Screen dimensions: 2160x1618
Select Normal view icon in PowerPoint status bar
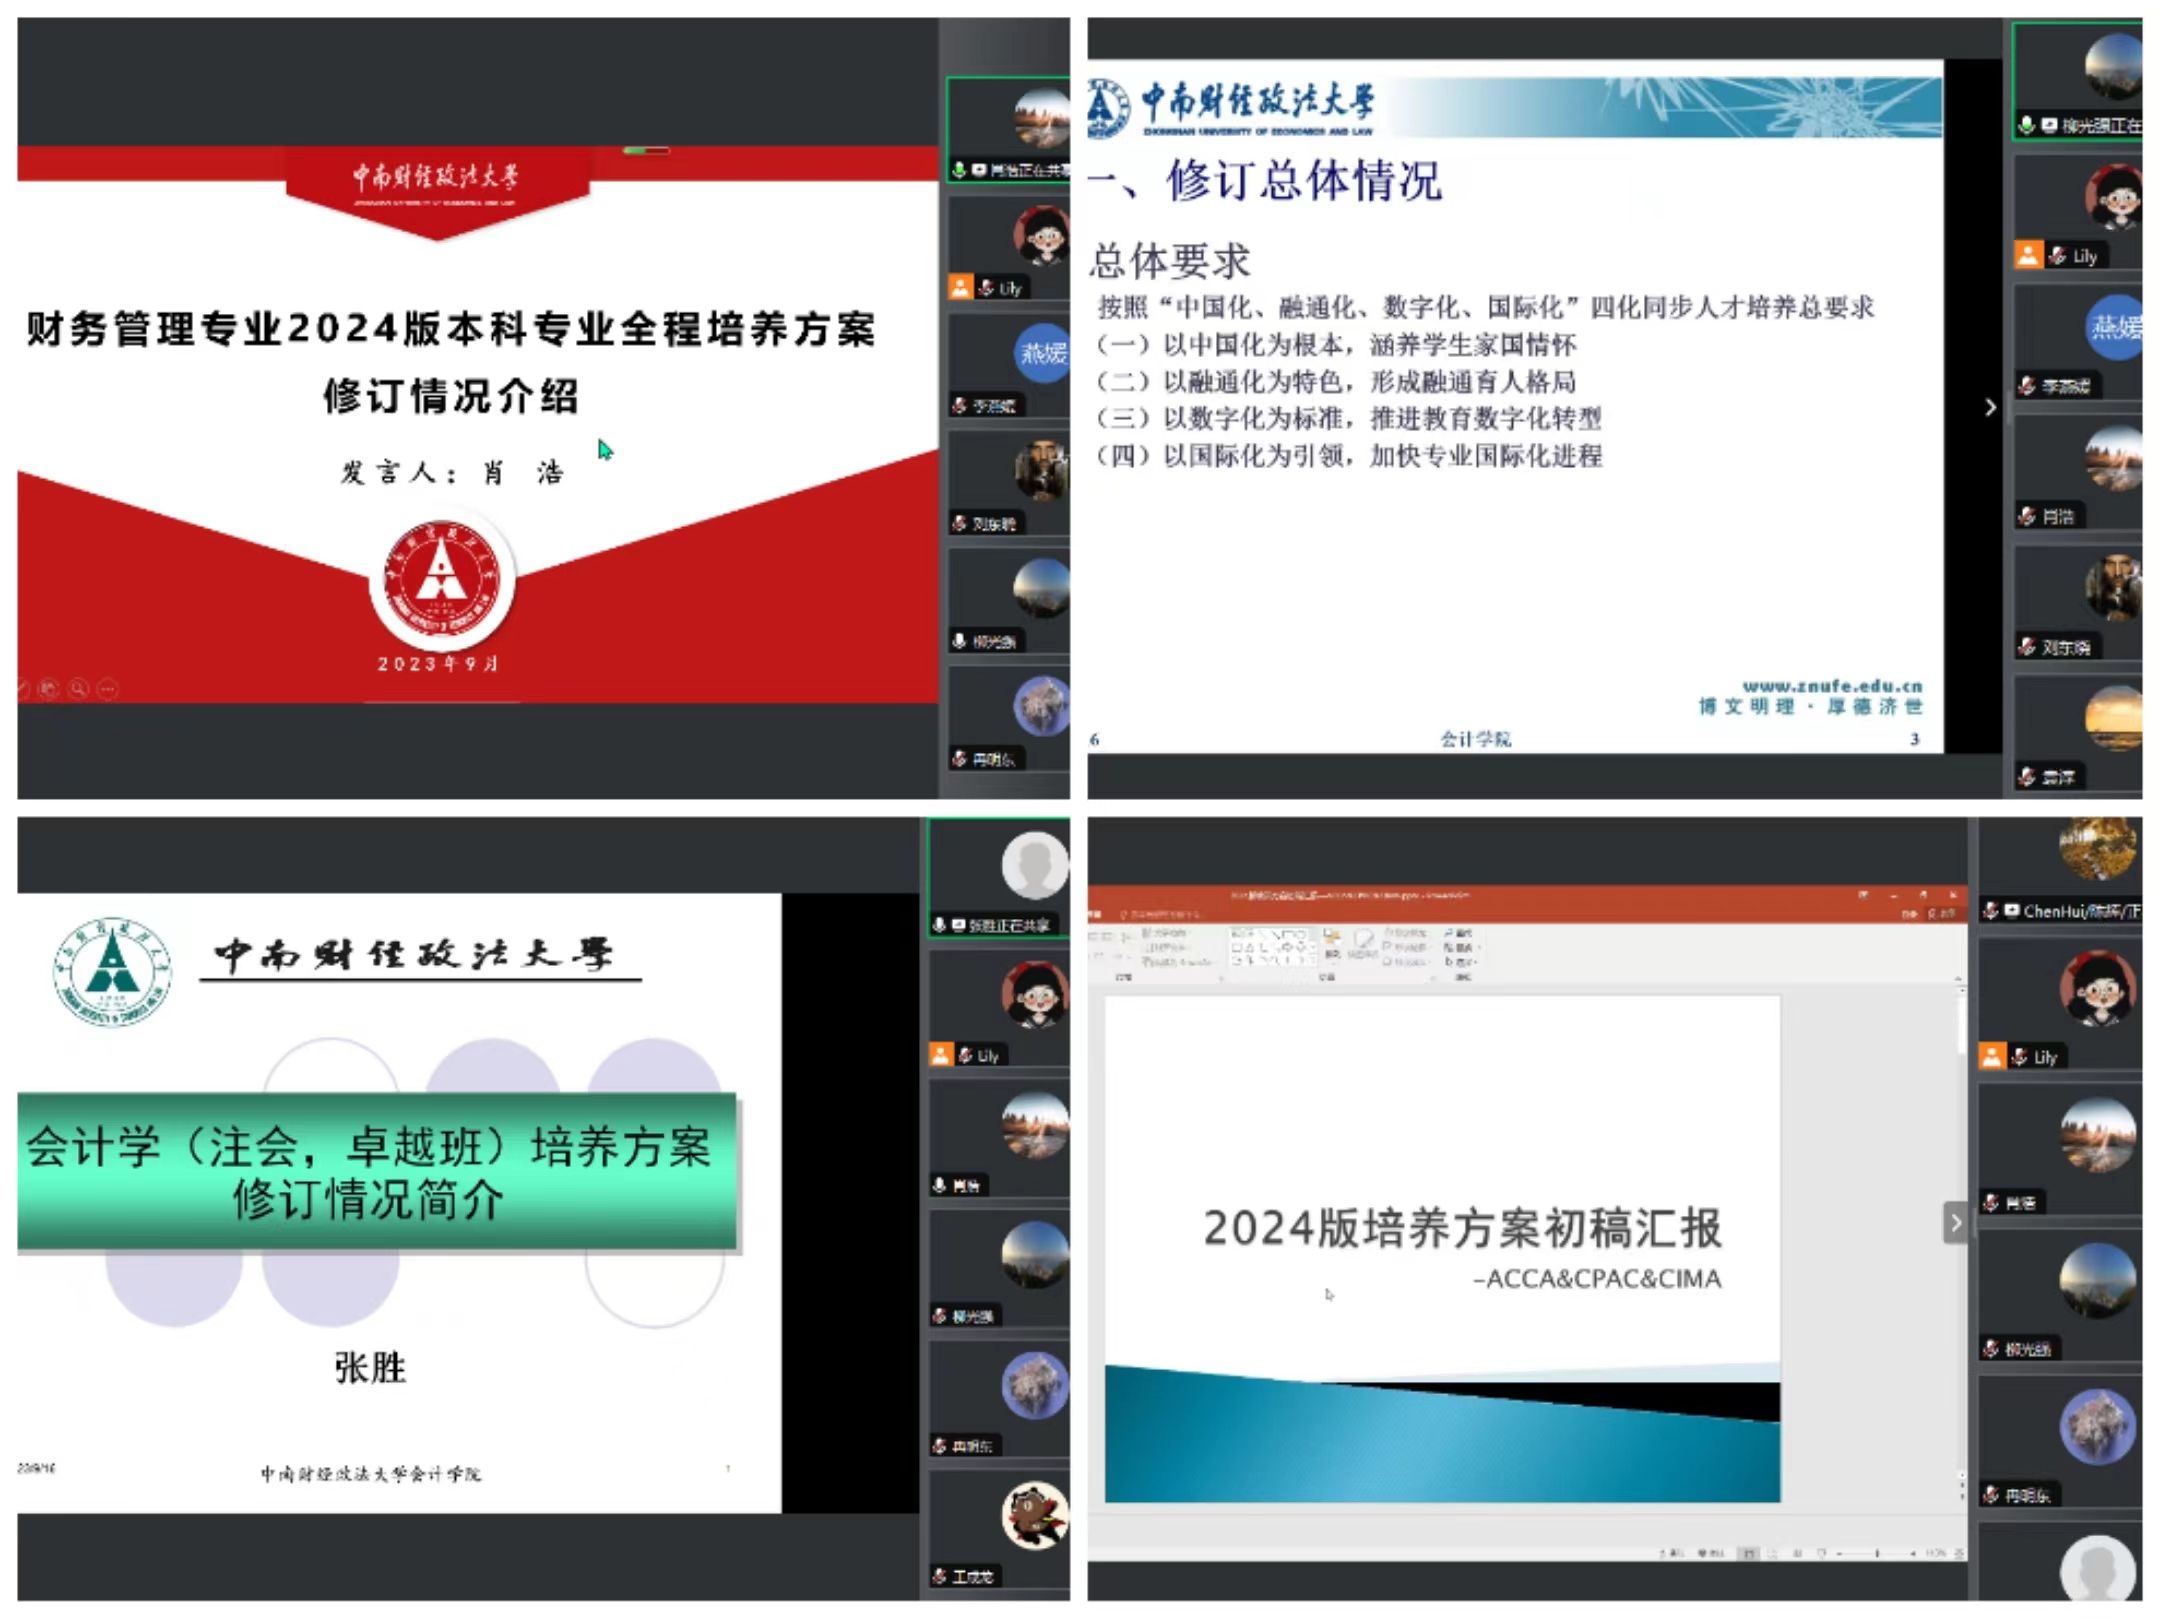pyautogui.click(x=1748, y=1553)
